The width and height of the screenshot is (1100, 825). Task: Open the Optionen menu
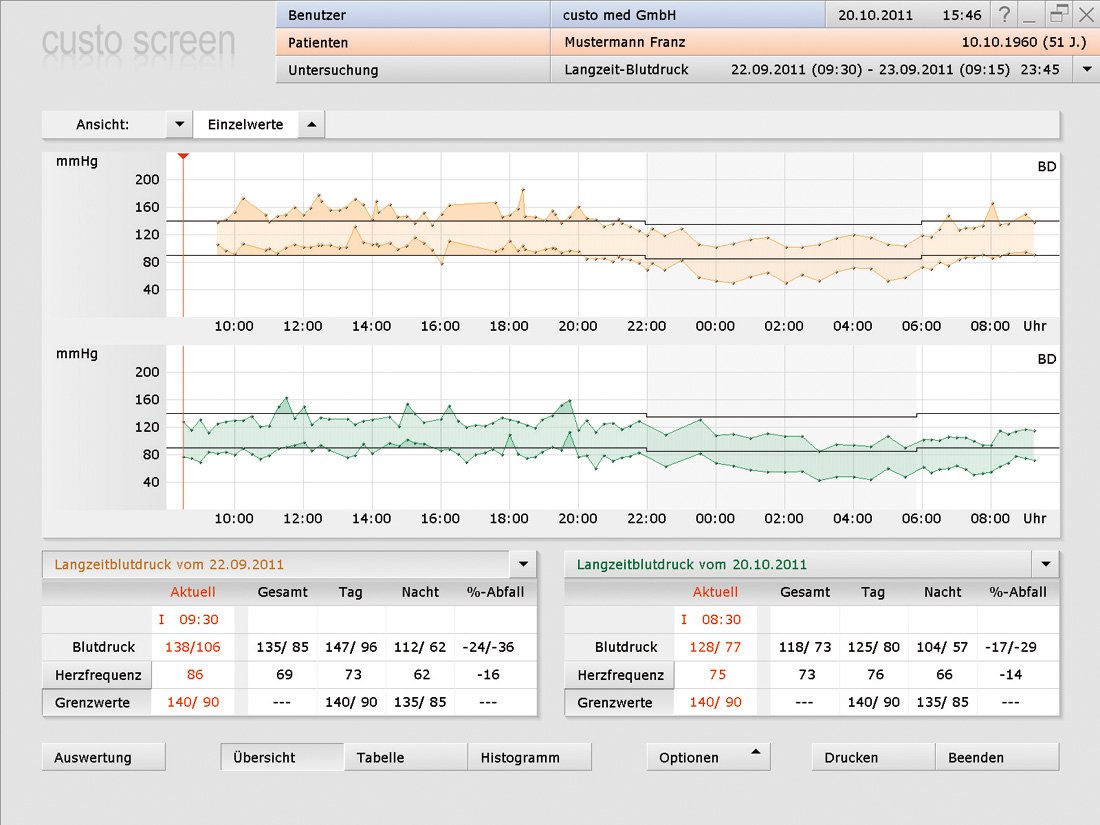[x=708, y=757]
